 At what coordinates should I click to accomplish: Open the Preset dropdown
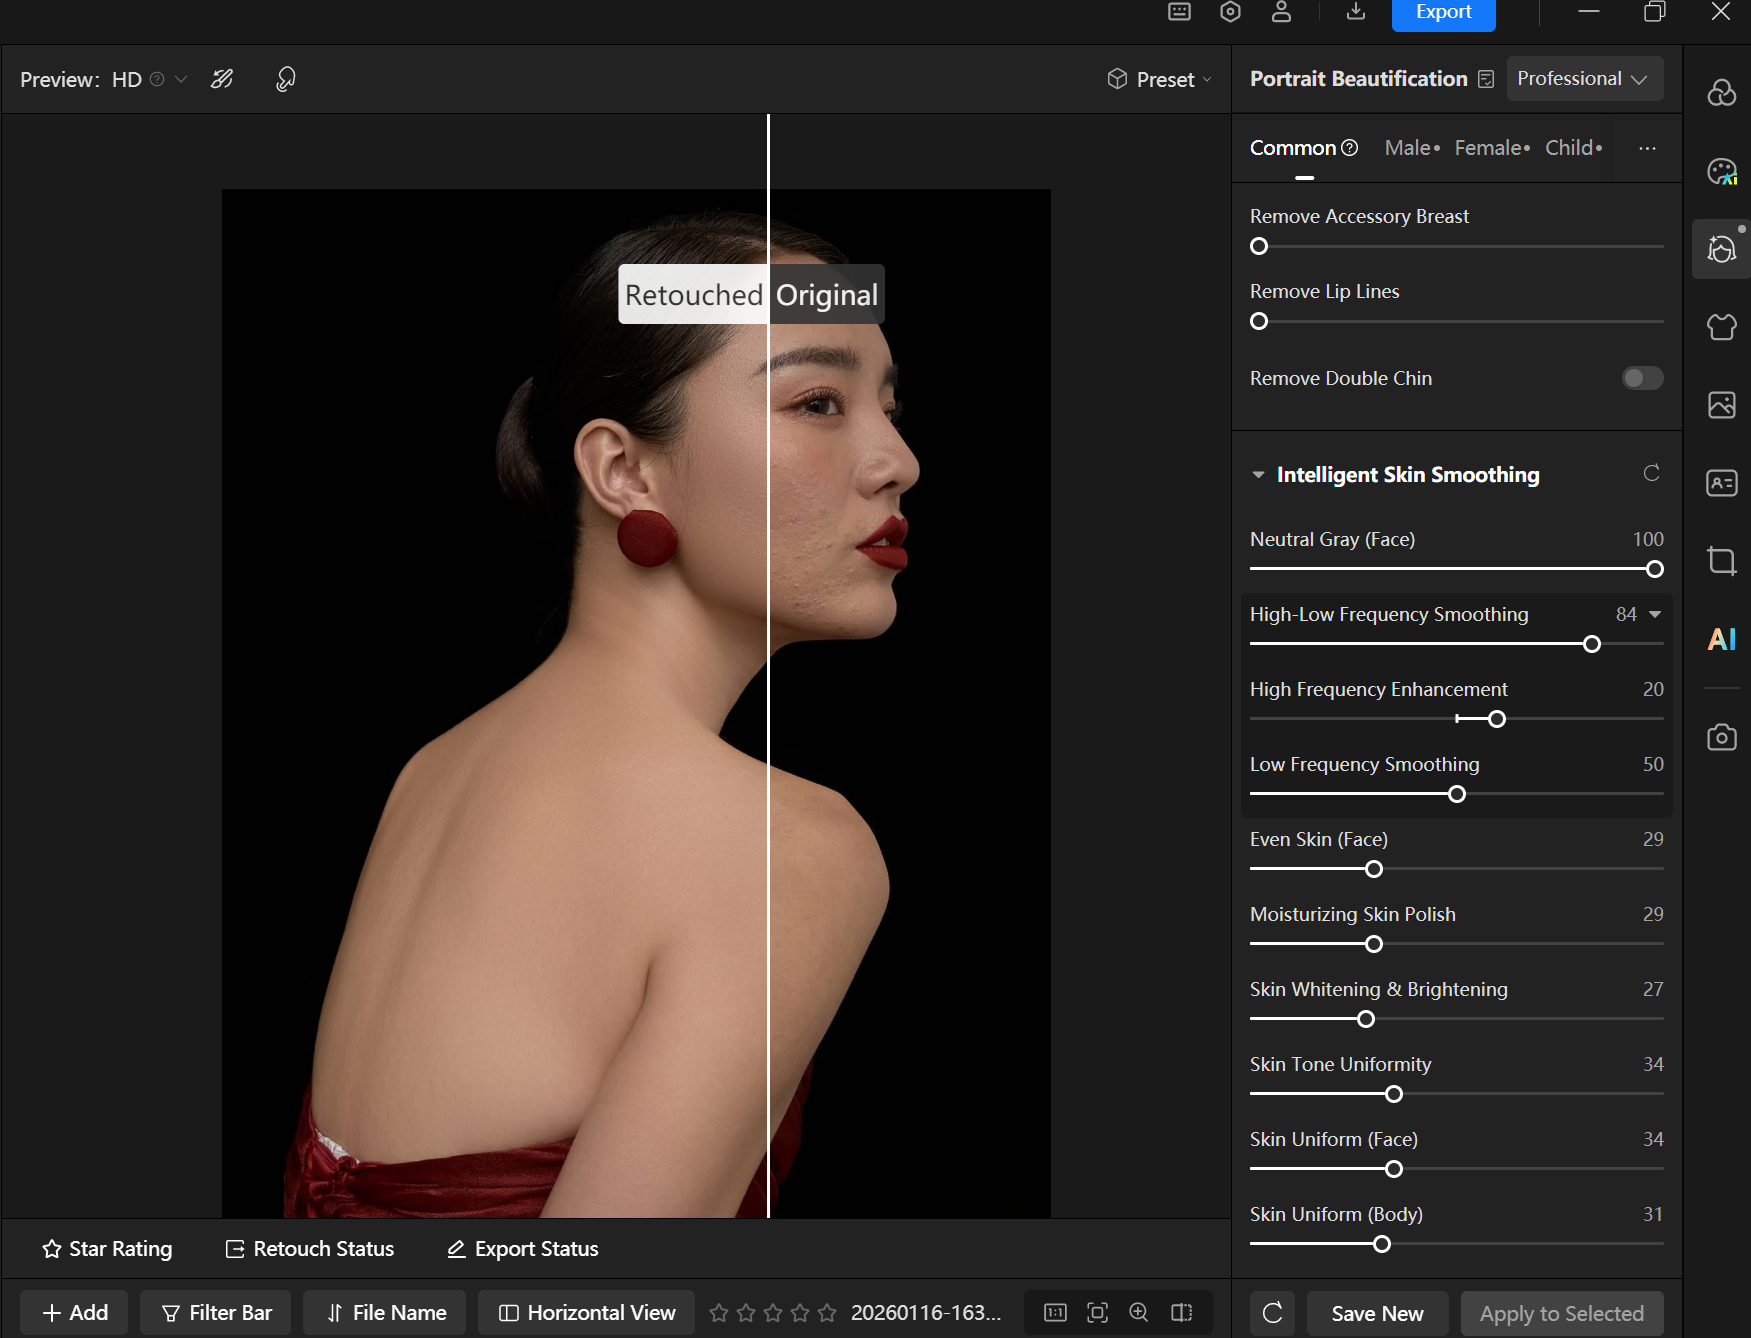click(1159, 79)
